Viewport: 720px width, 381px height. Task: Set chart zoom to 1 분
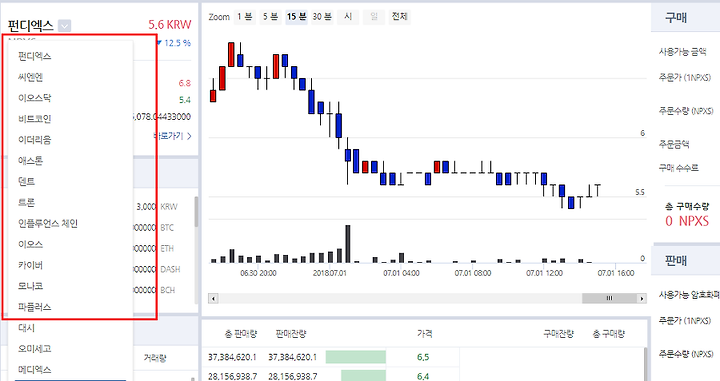point(245,17)
